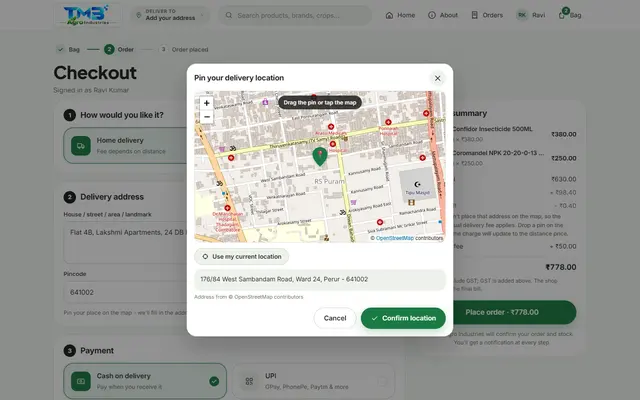The image size is (640, 400).
Task: Click the green delivery pin on map
Action: point(320,157)
